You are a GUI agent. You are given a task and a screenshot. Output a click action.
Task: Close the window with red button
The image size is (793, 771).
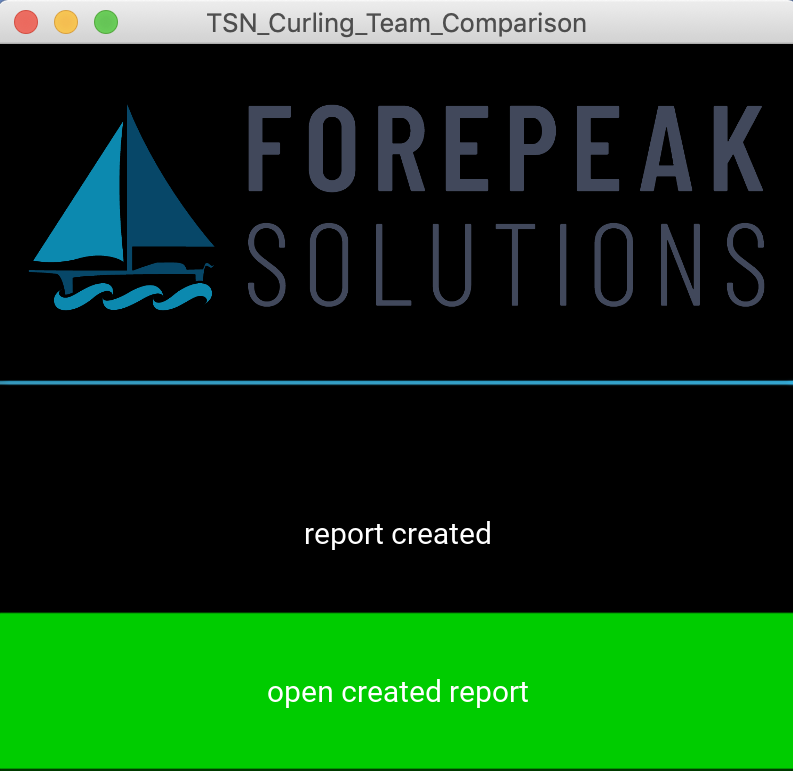26,22
